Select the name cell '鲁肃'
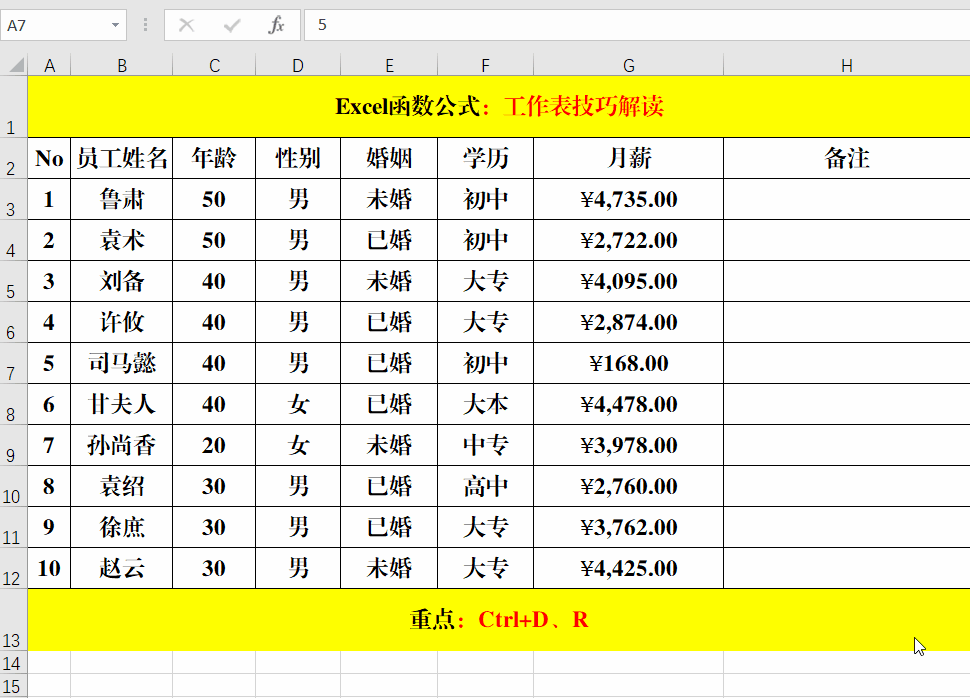This screenshot has width=970, height=698. 122,199
